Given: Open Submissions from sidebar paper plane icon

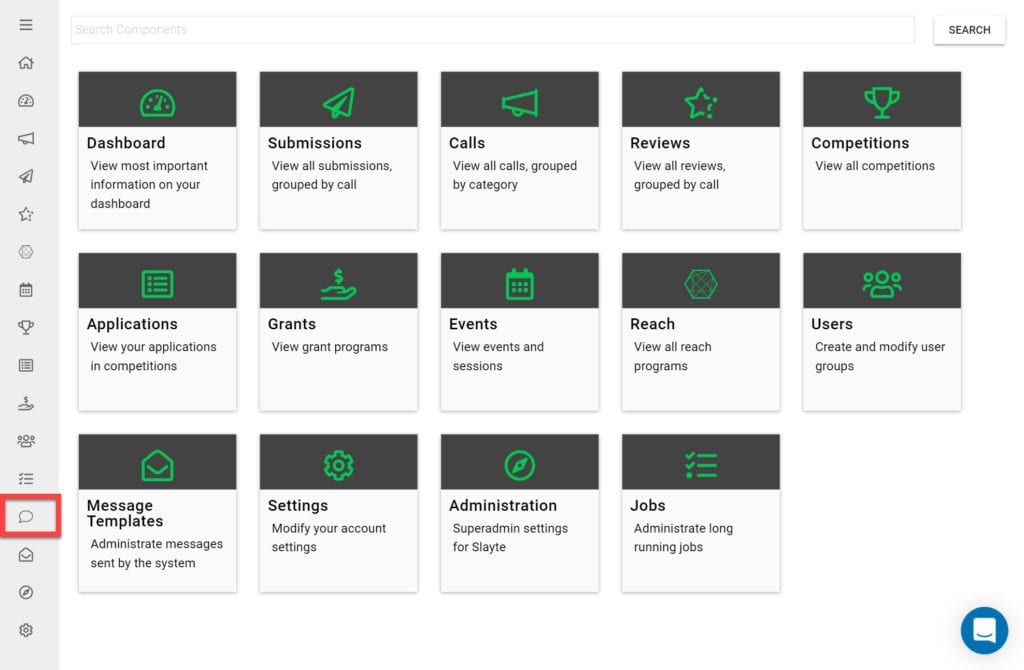Looking at the screenshot, I should coord(26,176).
